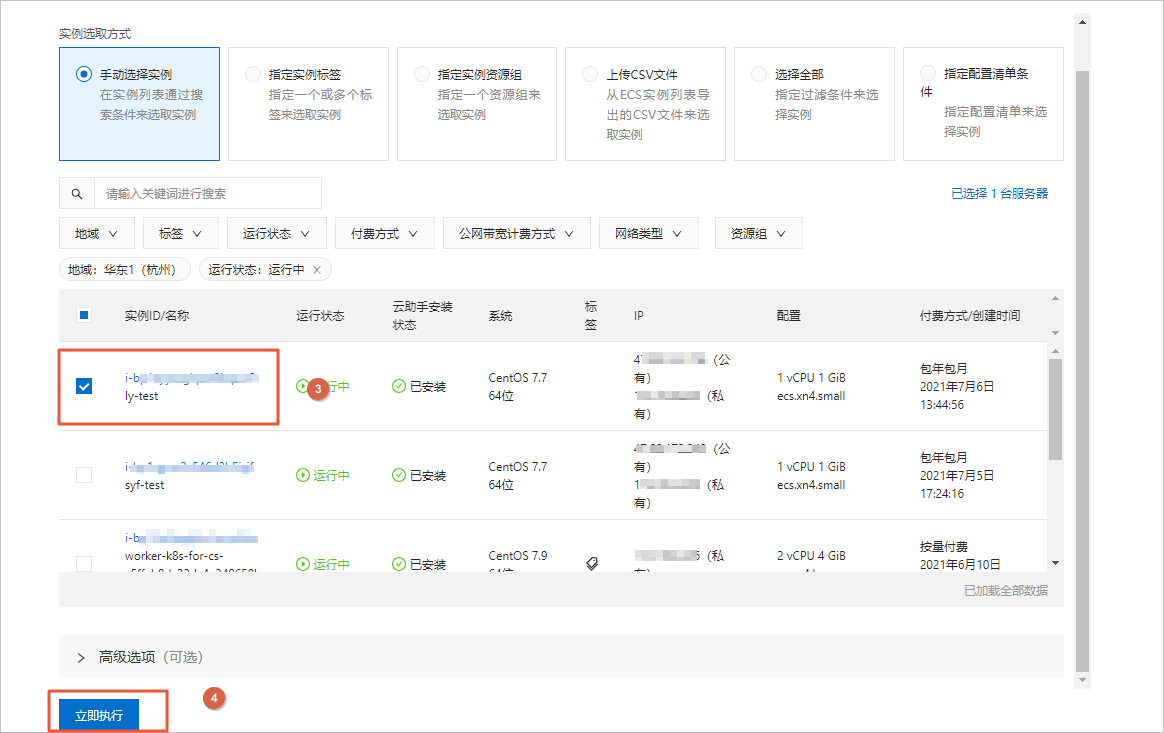1164x733 pixels.
Task: Click the 运行状态 column header
Action: [x=320, y=316]
